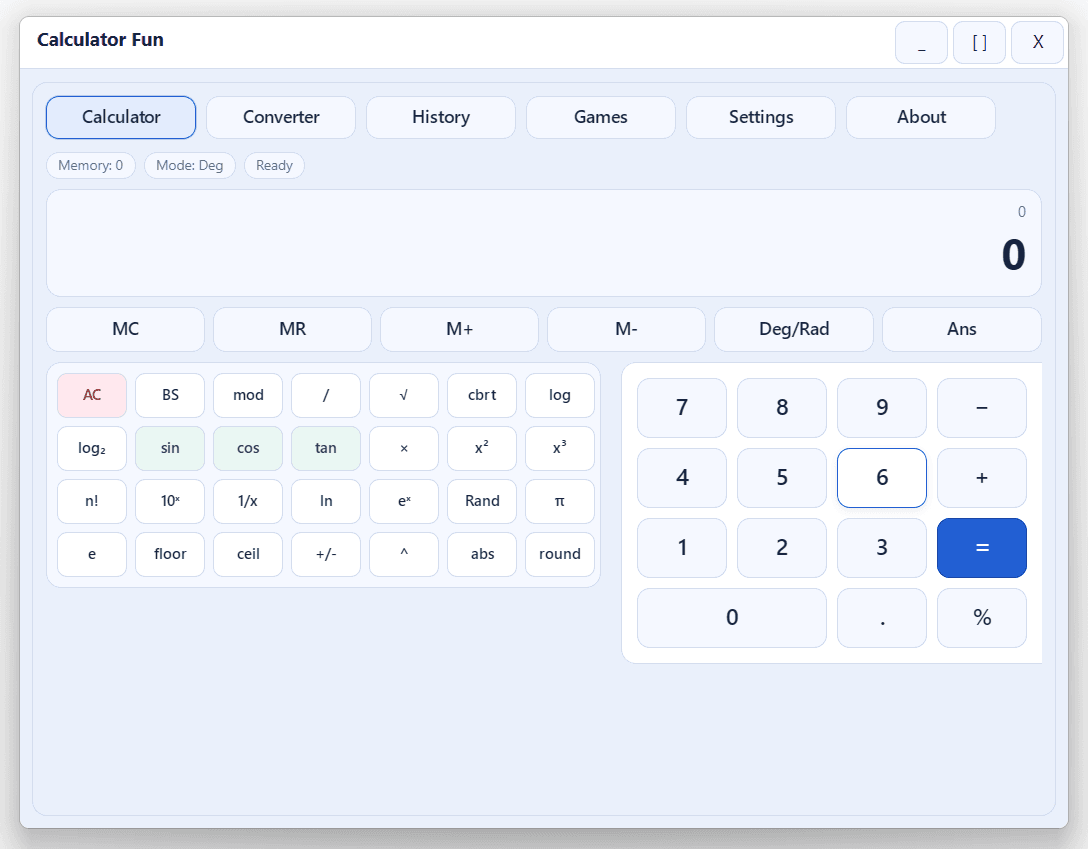Click the natural log (ln) key
1088x849 pixels.
click(325, 501)
